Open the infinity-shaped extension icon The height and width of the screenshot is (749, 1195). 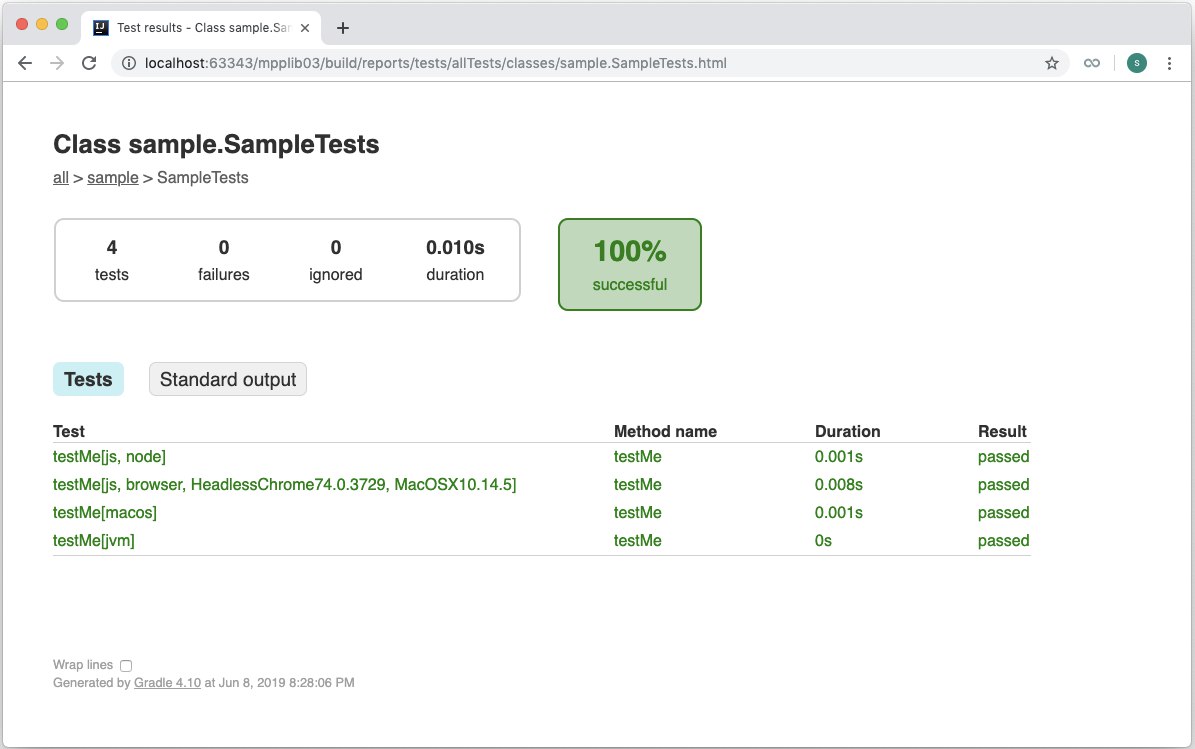point(1092,63)
